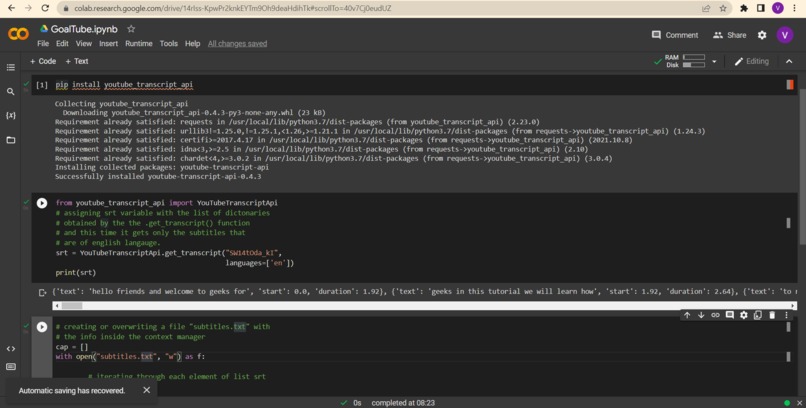The width and height of the screenshot is (806, 408).
Task: Collapse the header with the chevron
Action: (x=789, y=61)
